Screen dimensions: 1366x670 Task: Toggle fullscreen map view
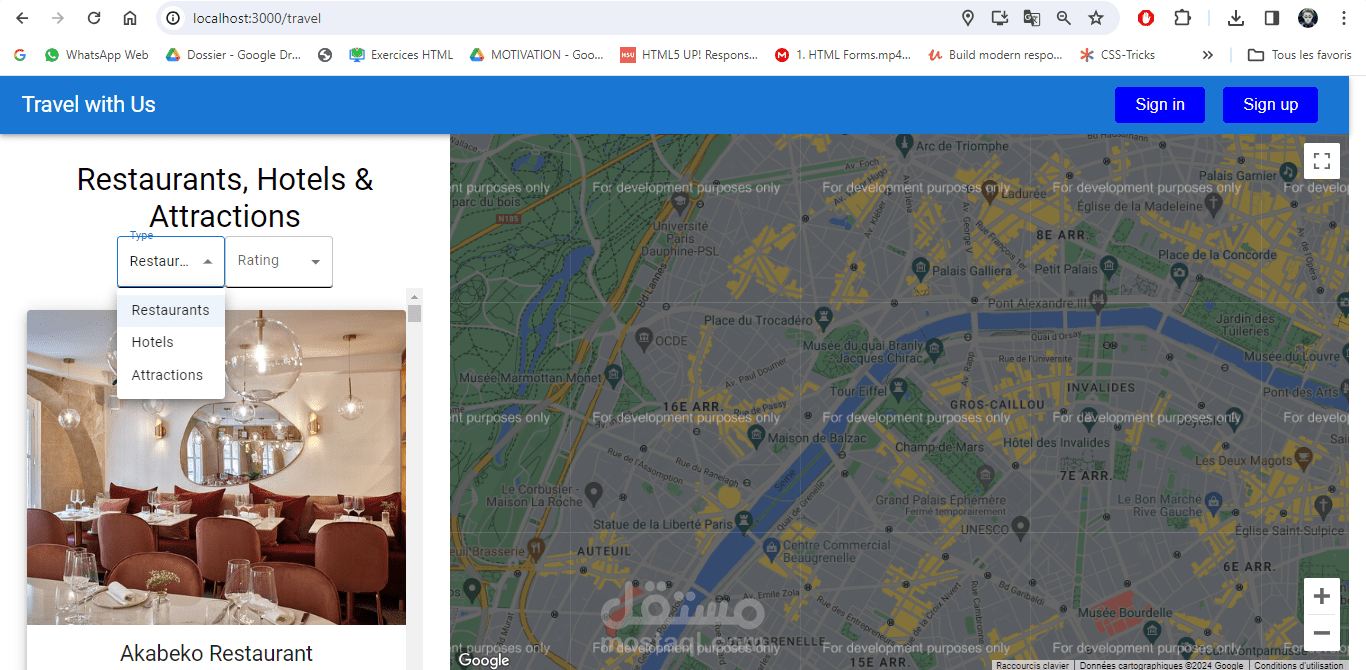pyautogui.click(x=1321, y=160)
